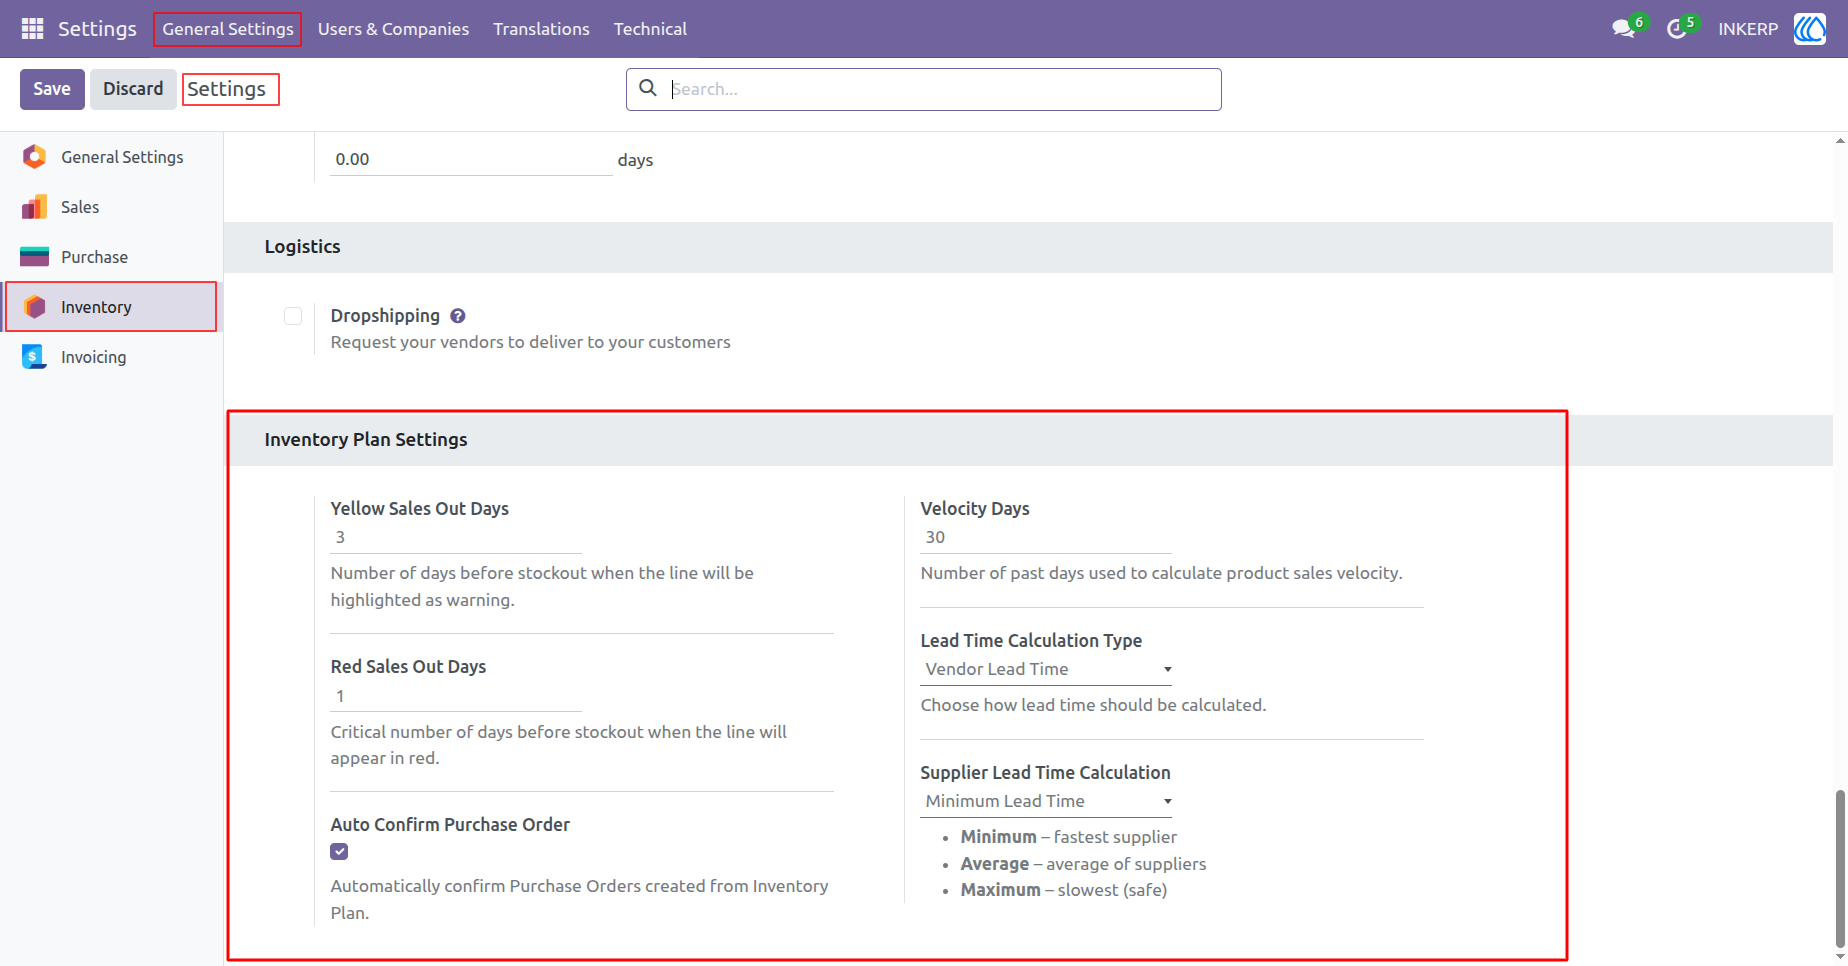Click the Velocity Days input field
This screenshot has width=1848, height=966.
pos(1046,538)
